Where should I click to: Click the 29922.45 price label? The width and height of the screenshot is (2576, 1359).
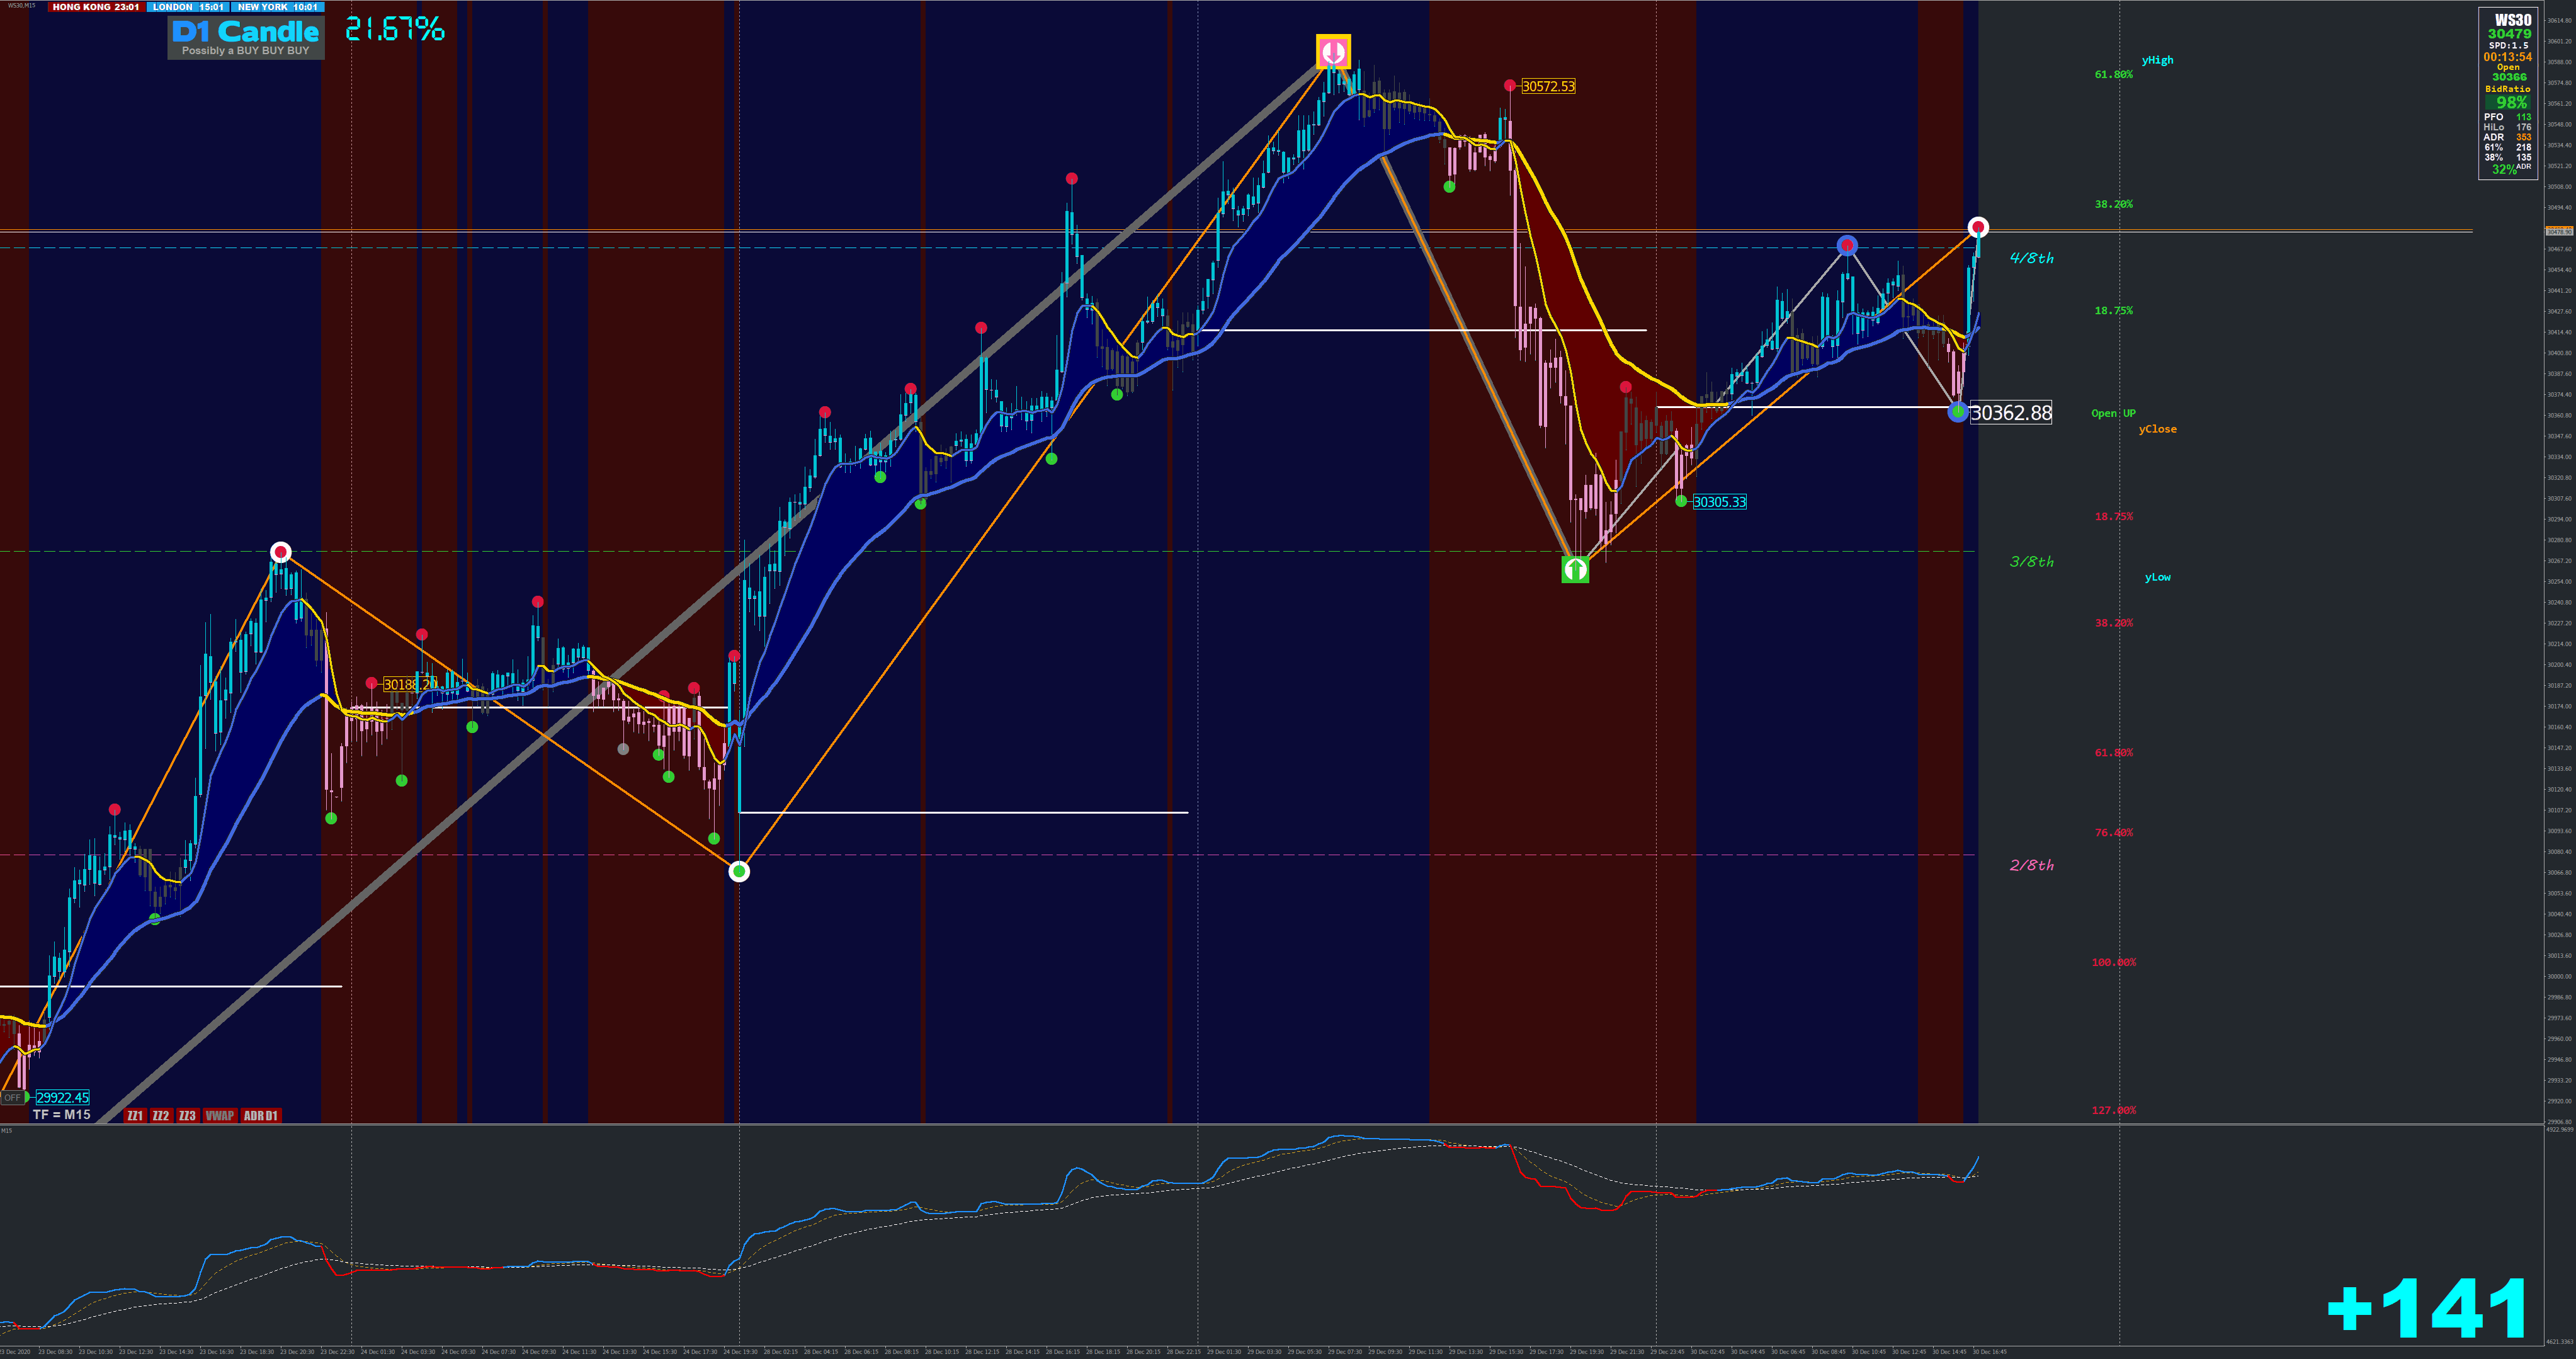[x=62, y=1097]
